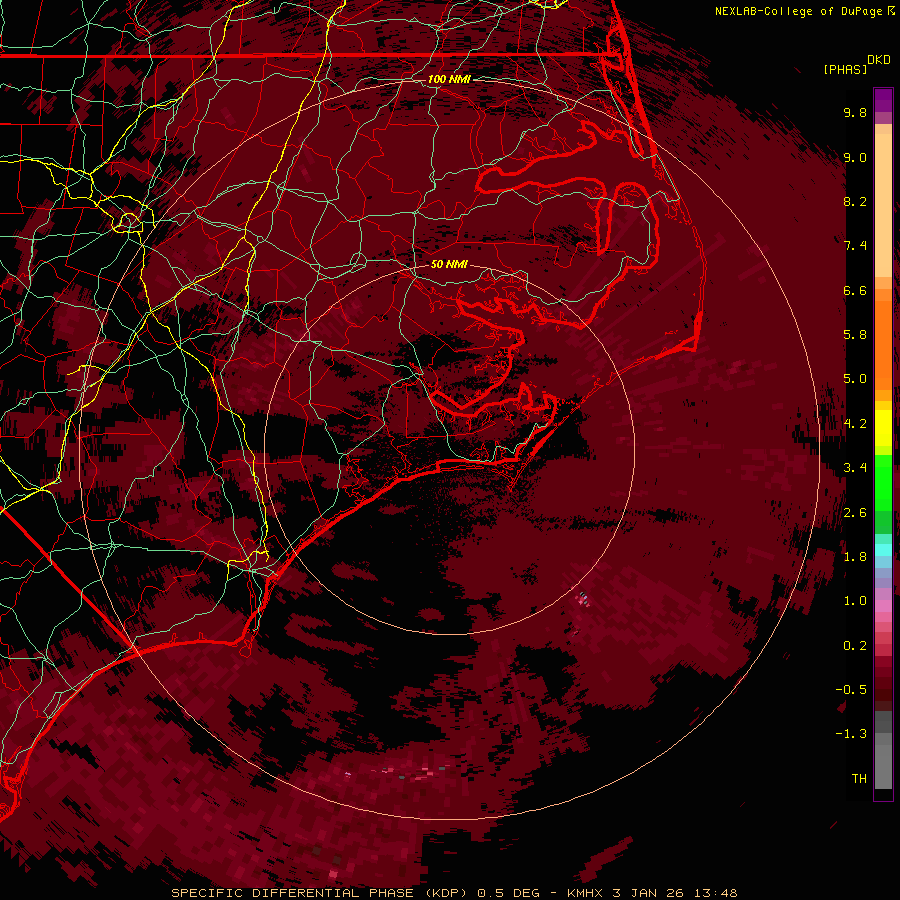Click the 7.4 value on the color scale
Viewport: 900px width, 900px height.
(855, 246)
